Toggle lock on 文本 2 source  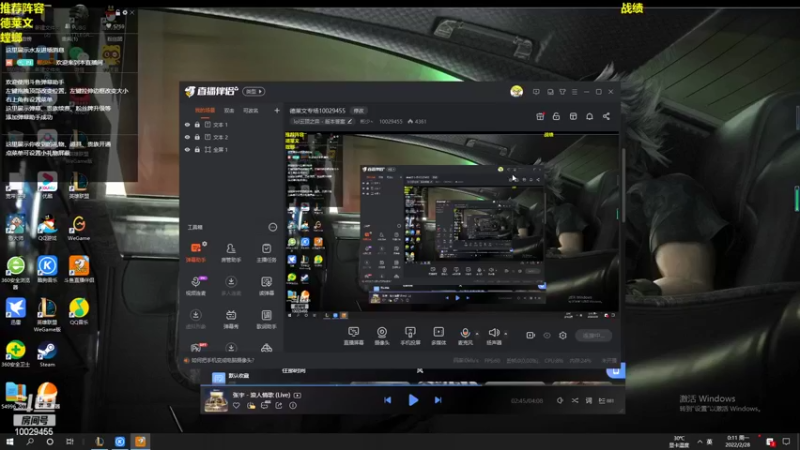(x=197, y=137)
